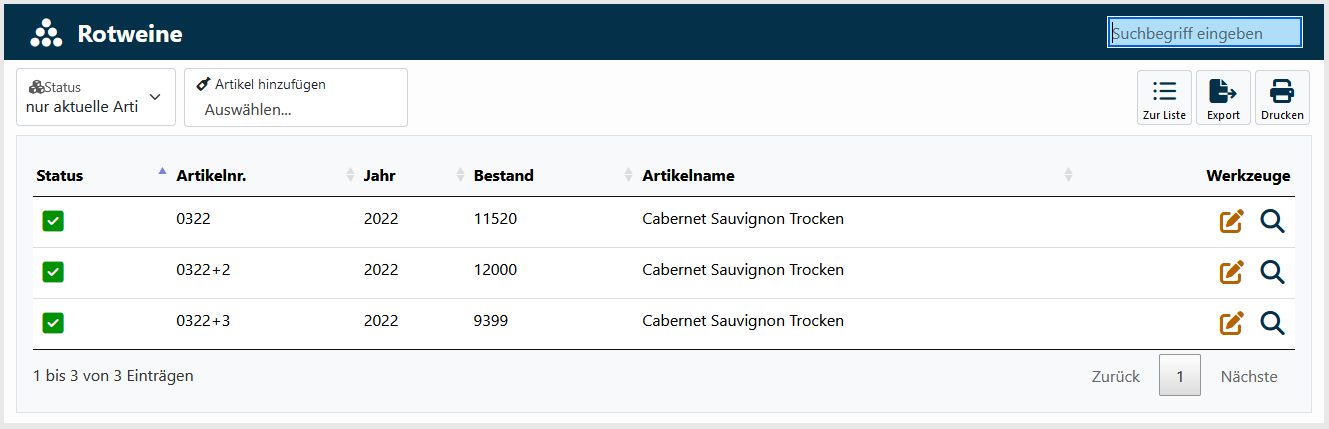The width and height of the screenshot is (1329, 429).
Task: Click the Drucken printer icon
Action: 1282,98
